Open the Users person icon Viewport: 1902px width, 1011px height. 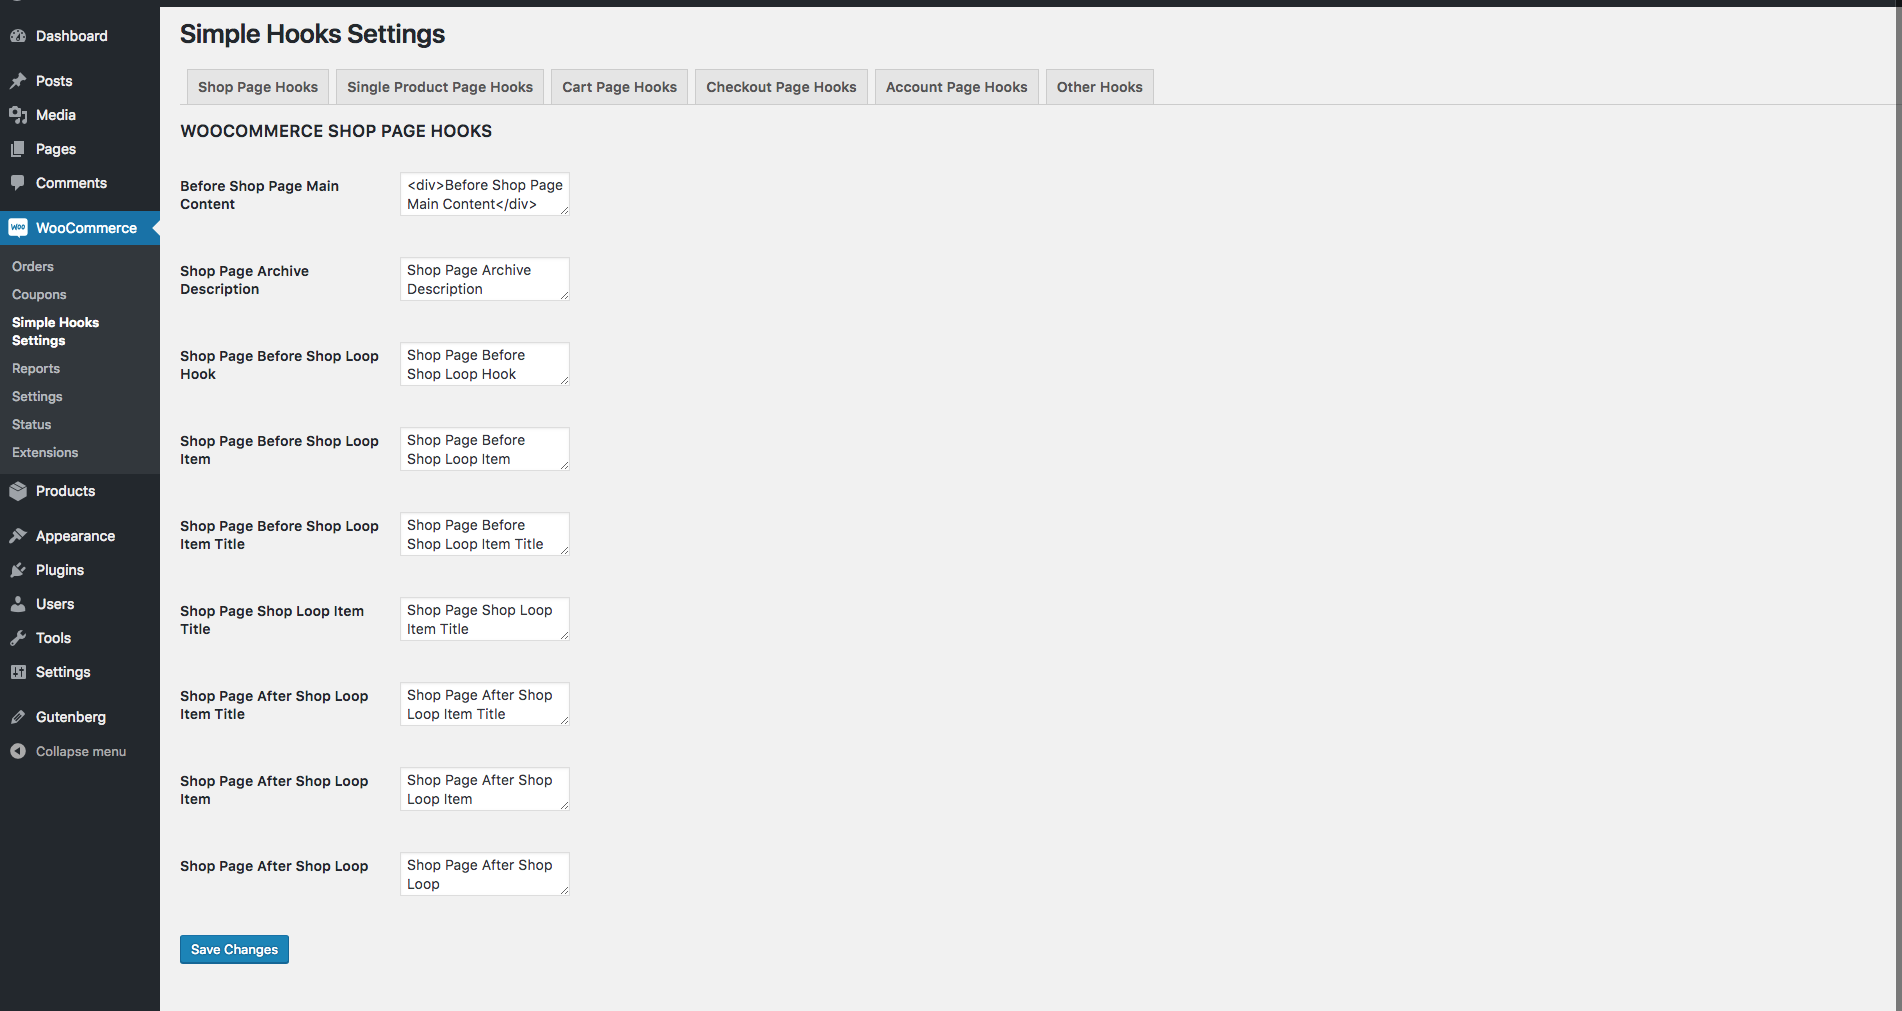coord(18,604)
